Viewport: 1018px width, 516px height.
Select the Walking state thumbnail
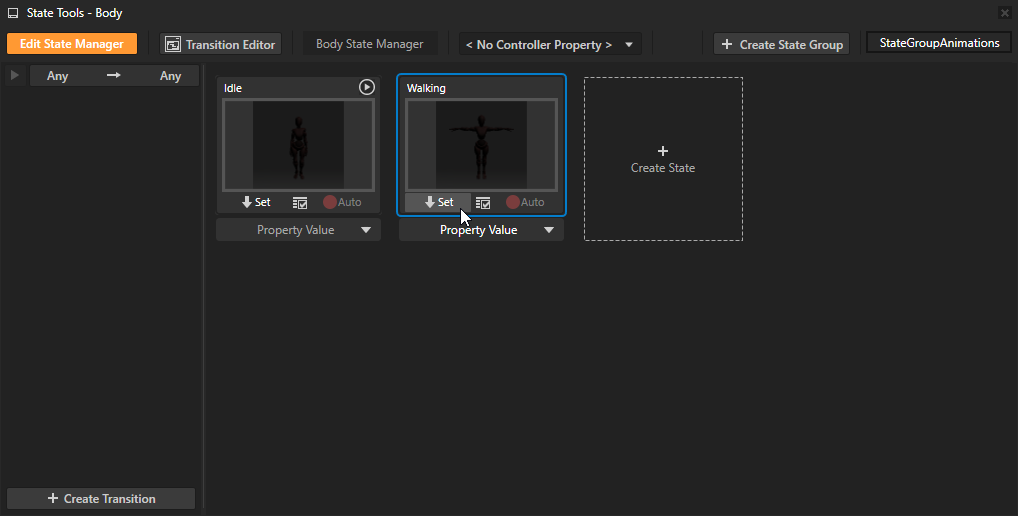[x=481, y=145]
